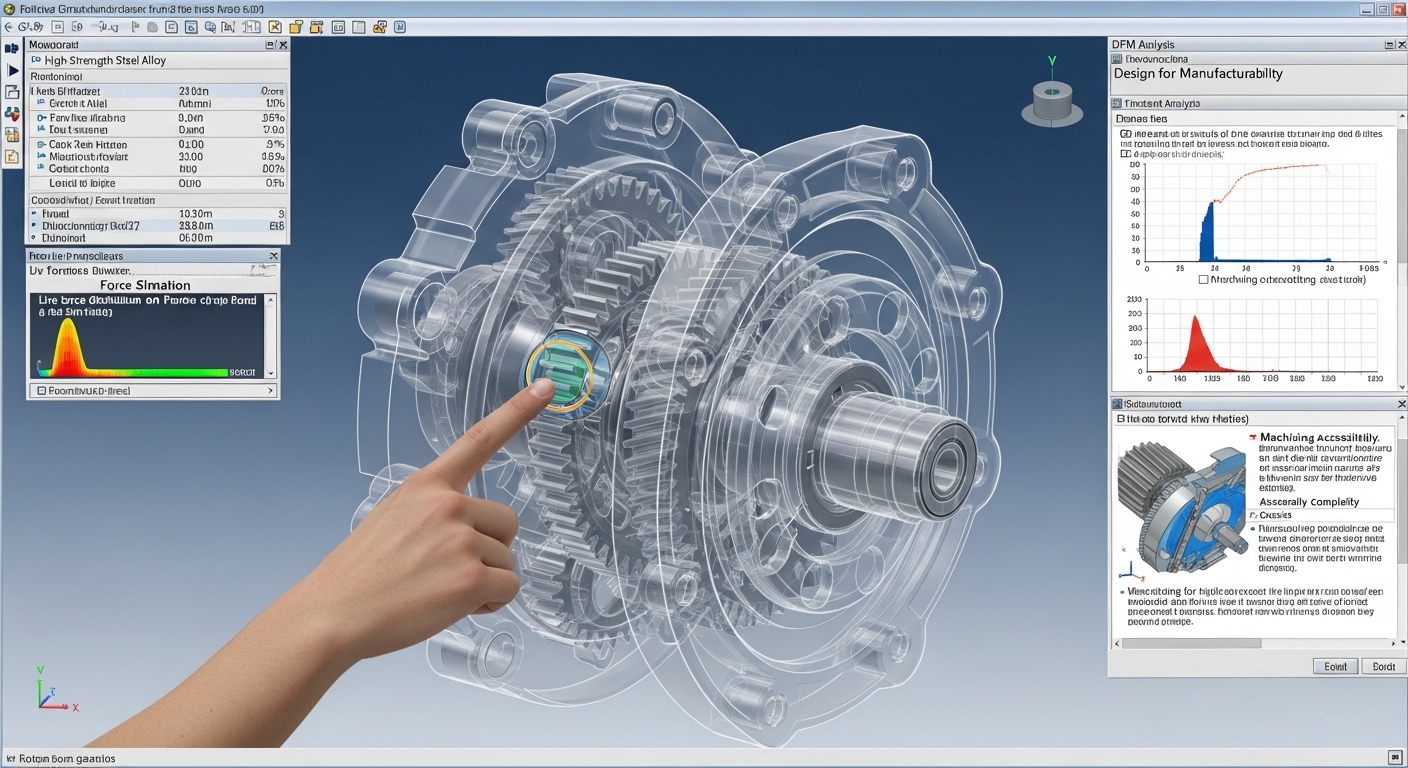Click the top blue icon in the left sidebar
The height and width of the screenshot is (768, 1408).
pyautogui.click(x=12, y=48)
